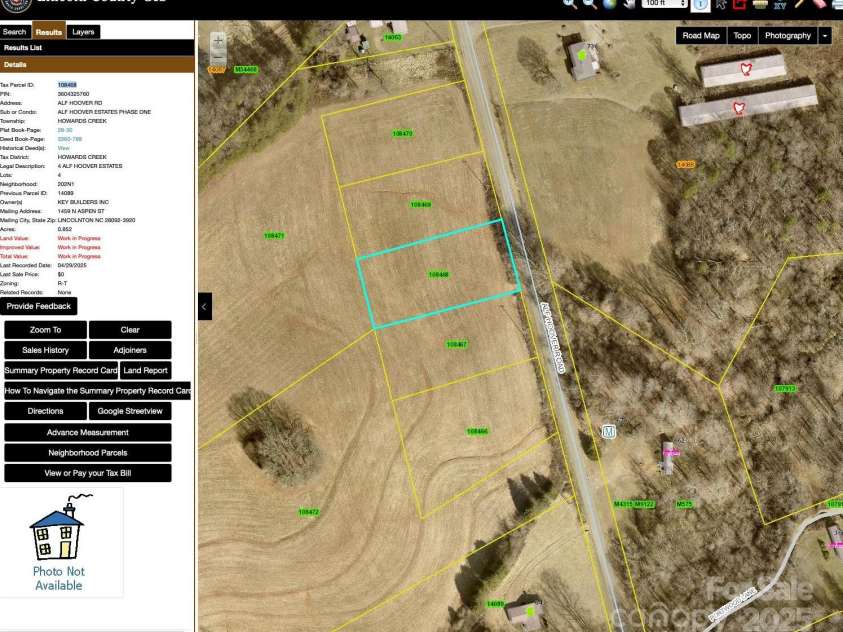Click the zoom out magnifier tool
This screenshot has width=843, height=632.
(590, 4)
